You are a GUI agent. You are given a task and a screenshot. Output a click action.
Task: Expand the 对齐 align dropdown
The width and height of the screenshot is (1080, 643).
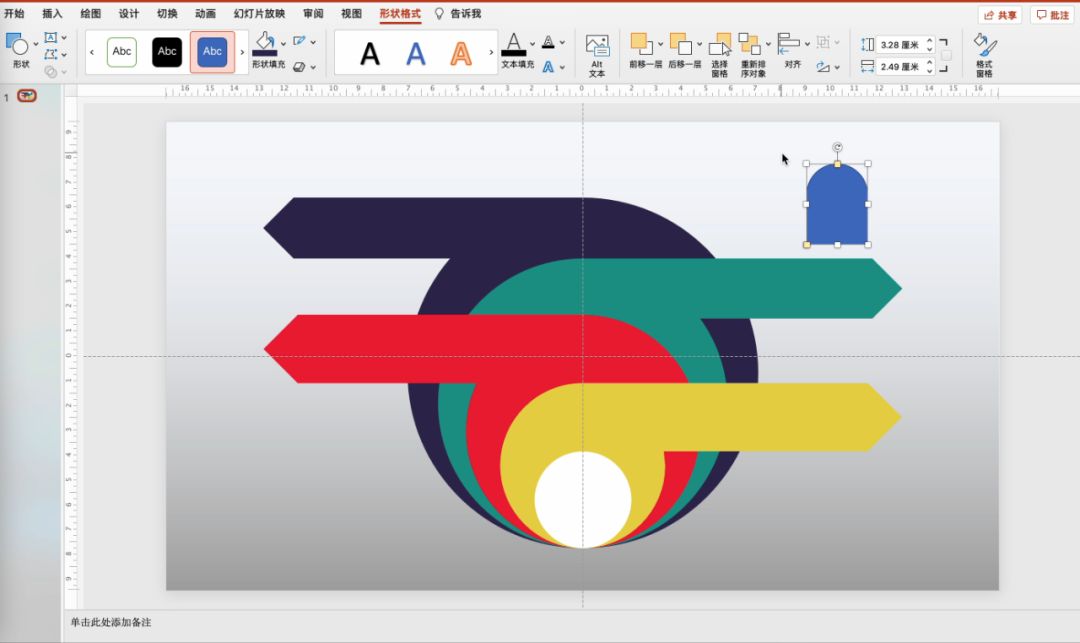(x=807, y=43)
